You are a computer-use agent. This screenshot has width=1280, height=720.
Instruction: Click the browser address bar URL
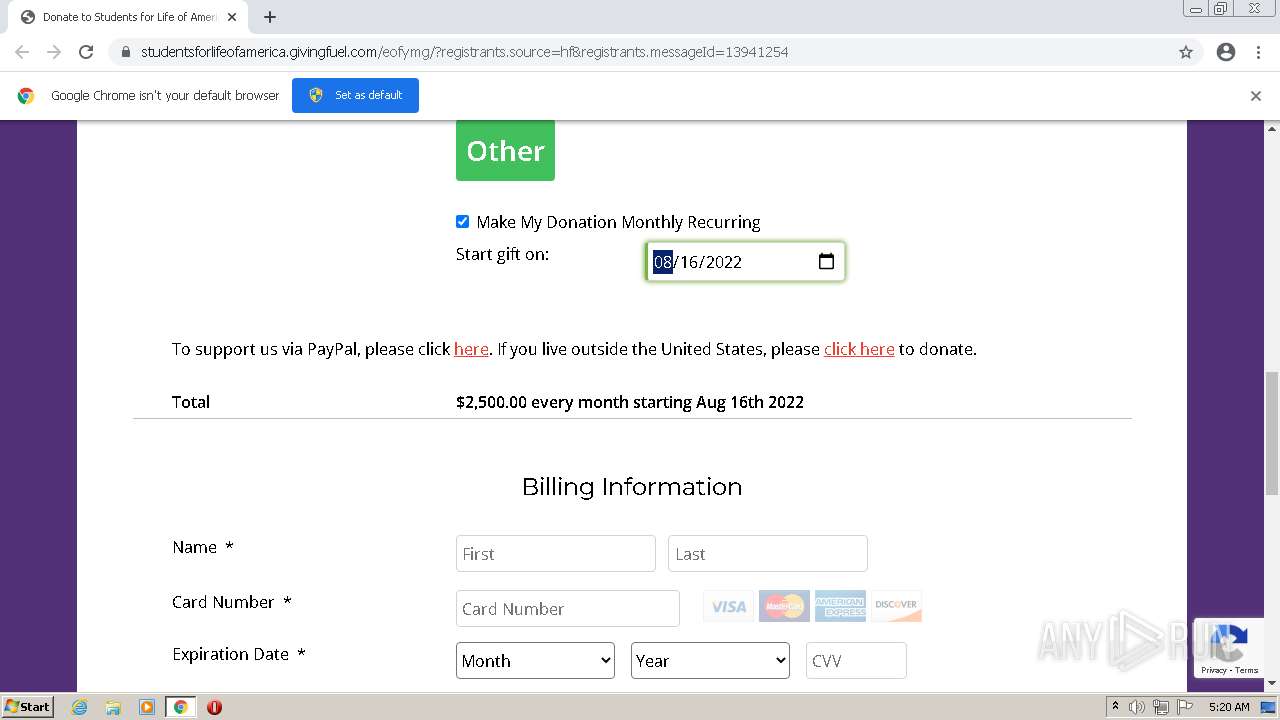[x=464, y=52]
